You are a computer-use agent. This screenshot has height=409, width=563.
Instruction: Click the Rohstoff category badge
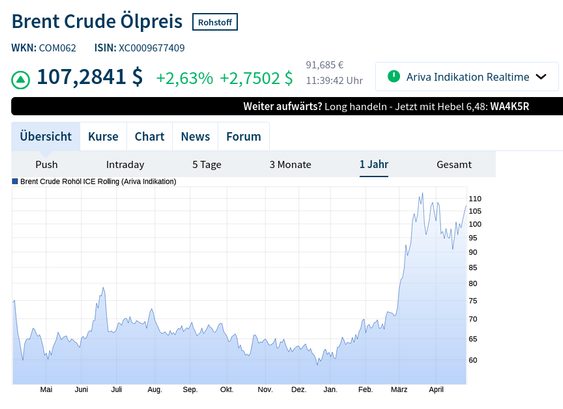(x=215, y=22)
